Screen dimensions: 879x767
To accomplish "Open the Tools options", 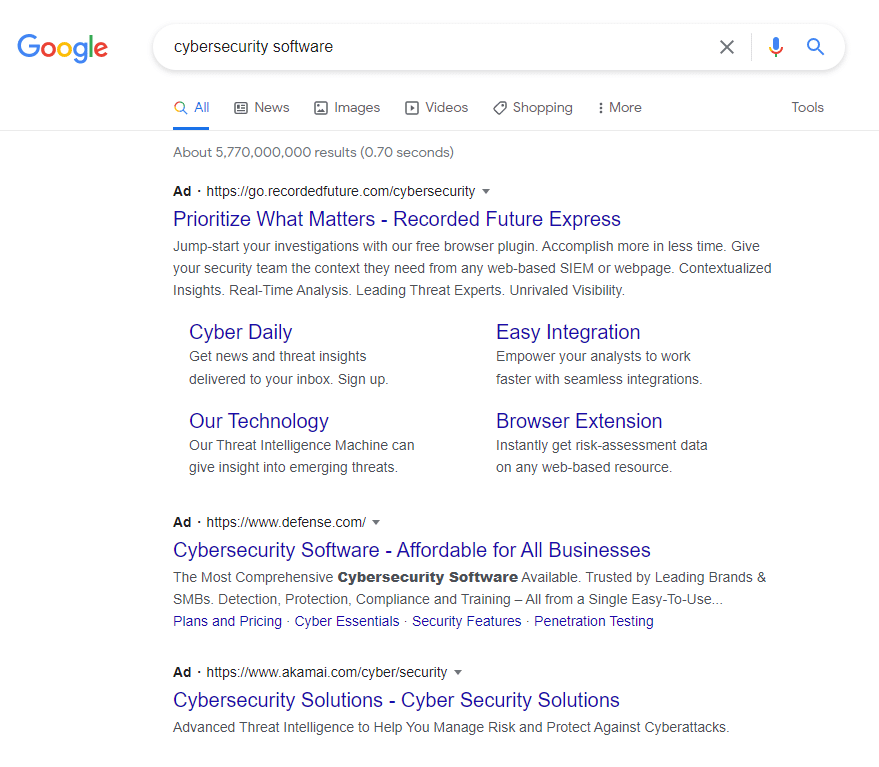I will pyautogui.click(x=807, y=108).
